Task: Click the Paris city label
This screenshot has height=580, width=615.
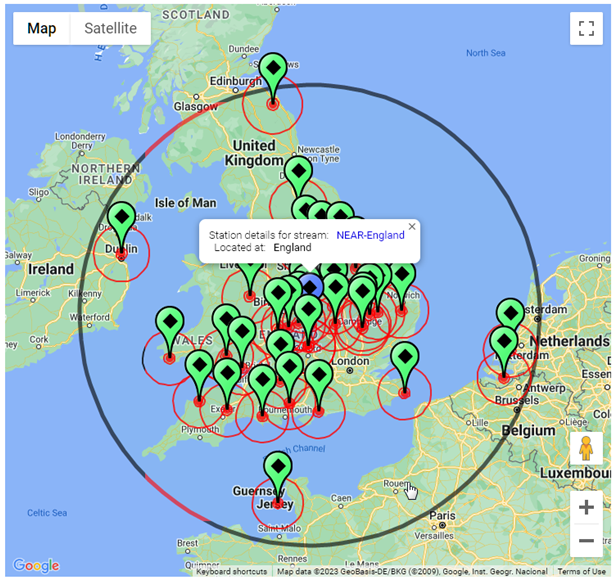Action: (x=442, y=515)
